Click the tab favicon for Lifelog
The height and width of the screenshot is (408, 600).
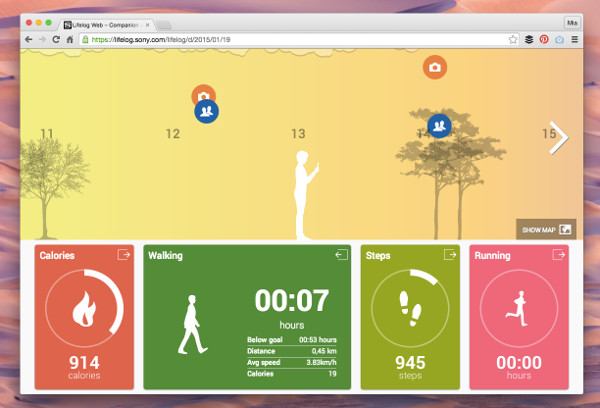click(68, 25)
